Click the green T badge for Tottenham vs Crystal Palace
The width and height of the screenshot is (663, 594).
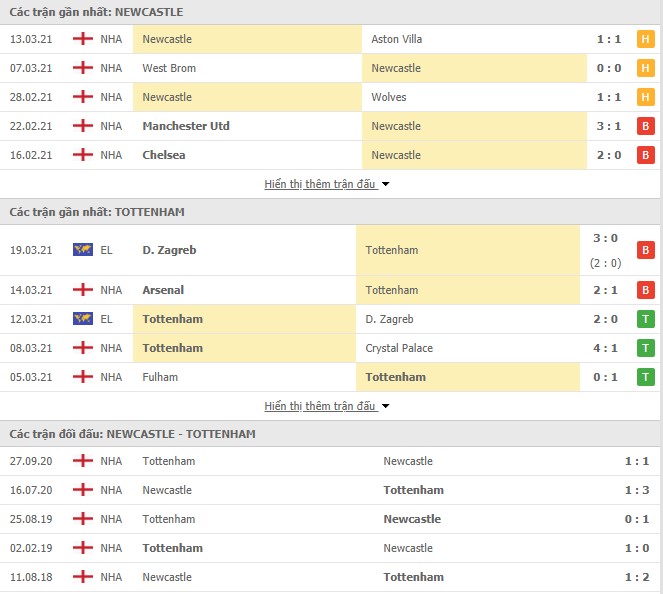645,348
